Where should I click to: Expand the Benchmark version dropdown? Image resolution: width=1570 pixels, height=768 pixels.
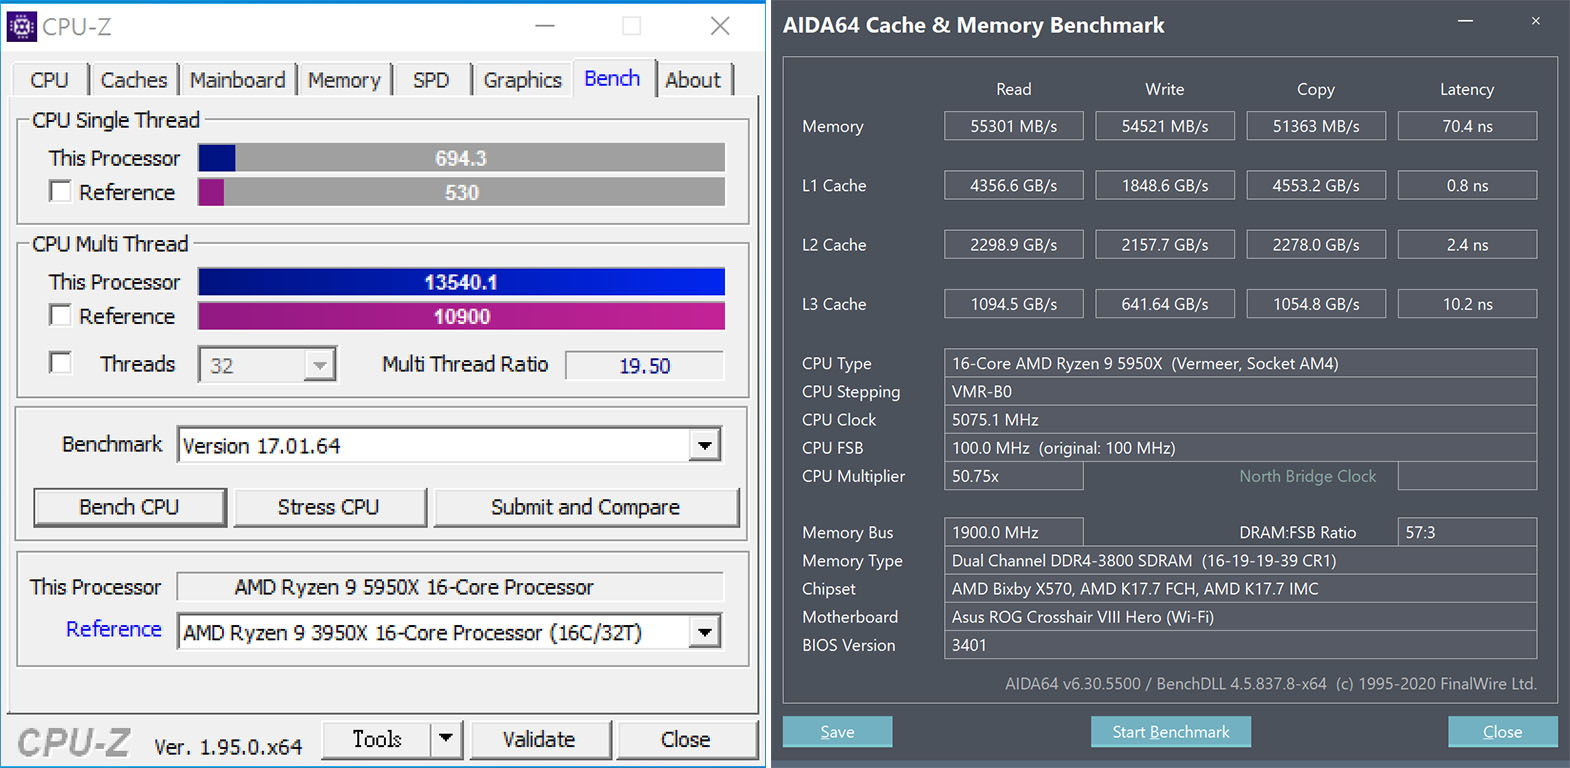tap(705, 445)
